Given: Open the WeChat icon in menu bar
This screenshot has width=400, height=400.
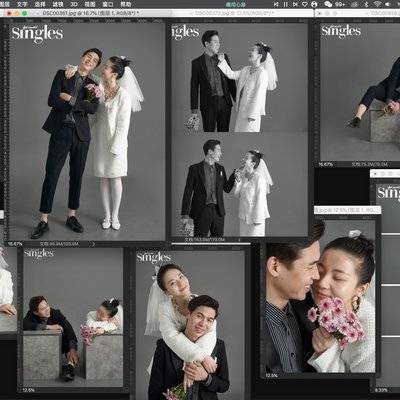Looking at the screenshot, I should point(328,4).
